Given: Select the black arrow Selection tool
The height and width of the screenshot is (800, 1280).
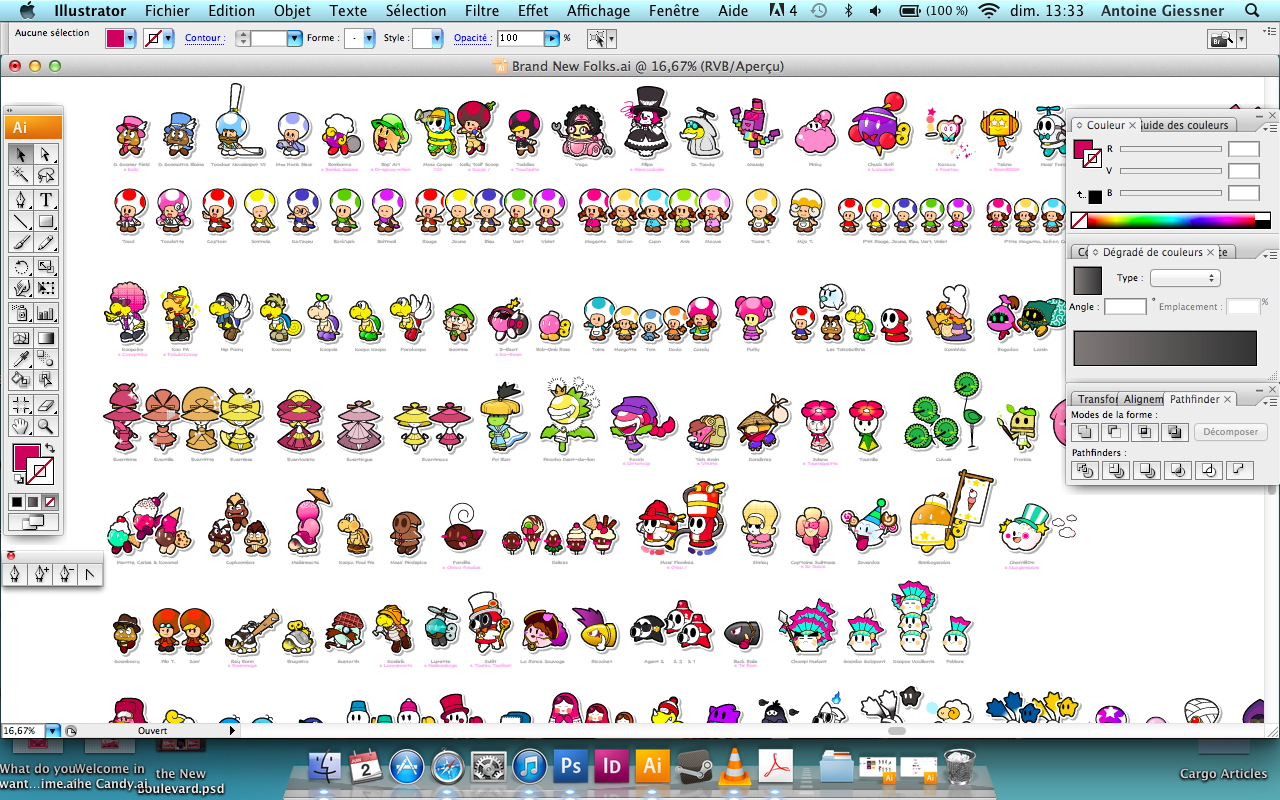Looking at the screenshot, I should click(20, 154).
